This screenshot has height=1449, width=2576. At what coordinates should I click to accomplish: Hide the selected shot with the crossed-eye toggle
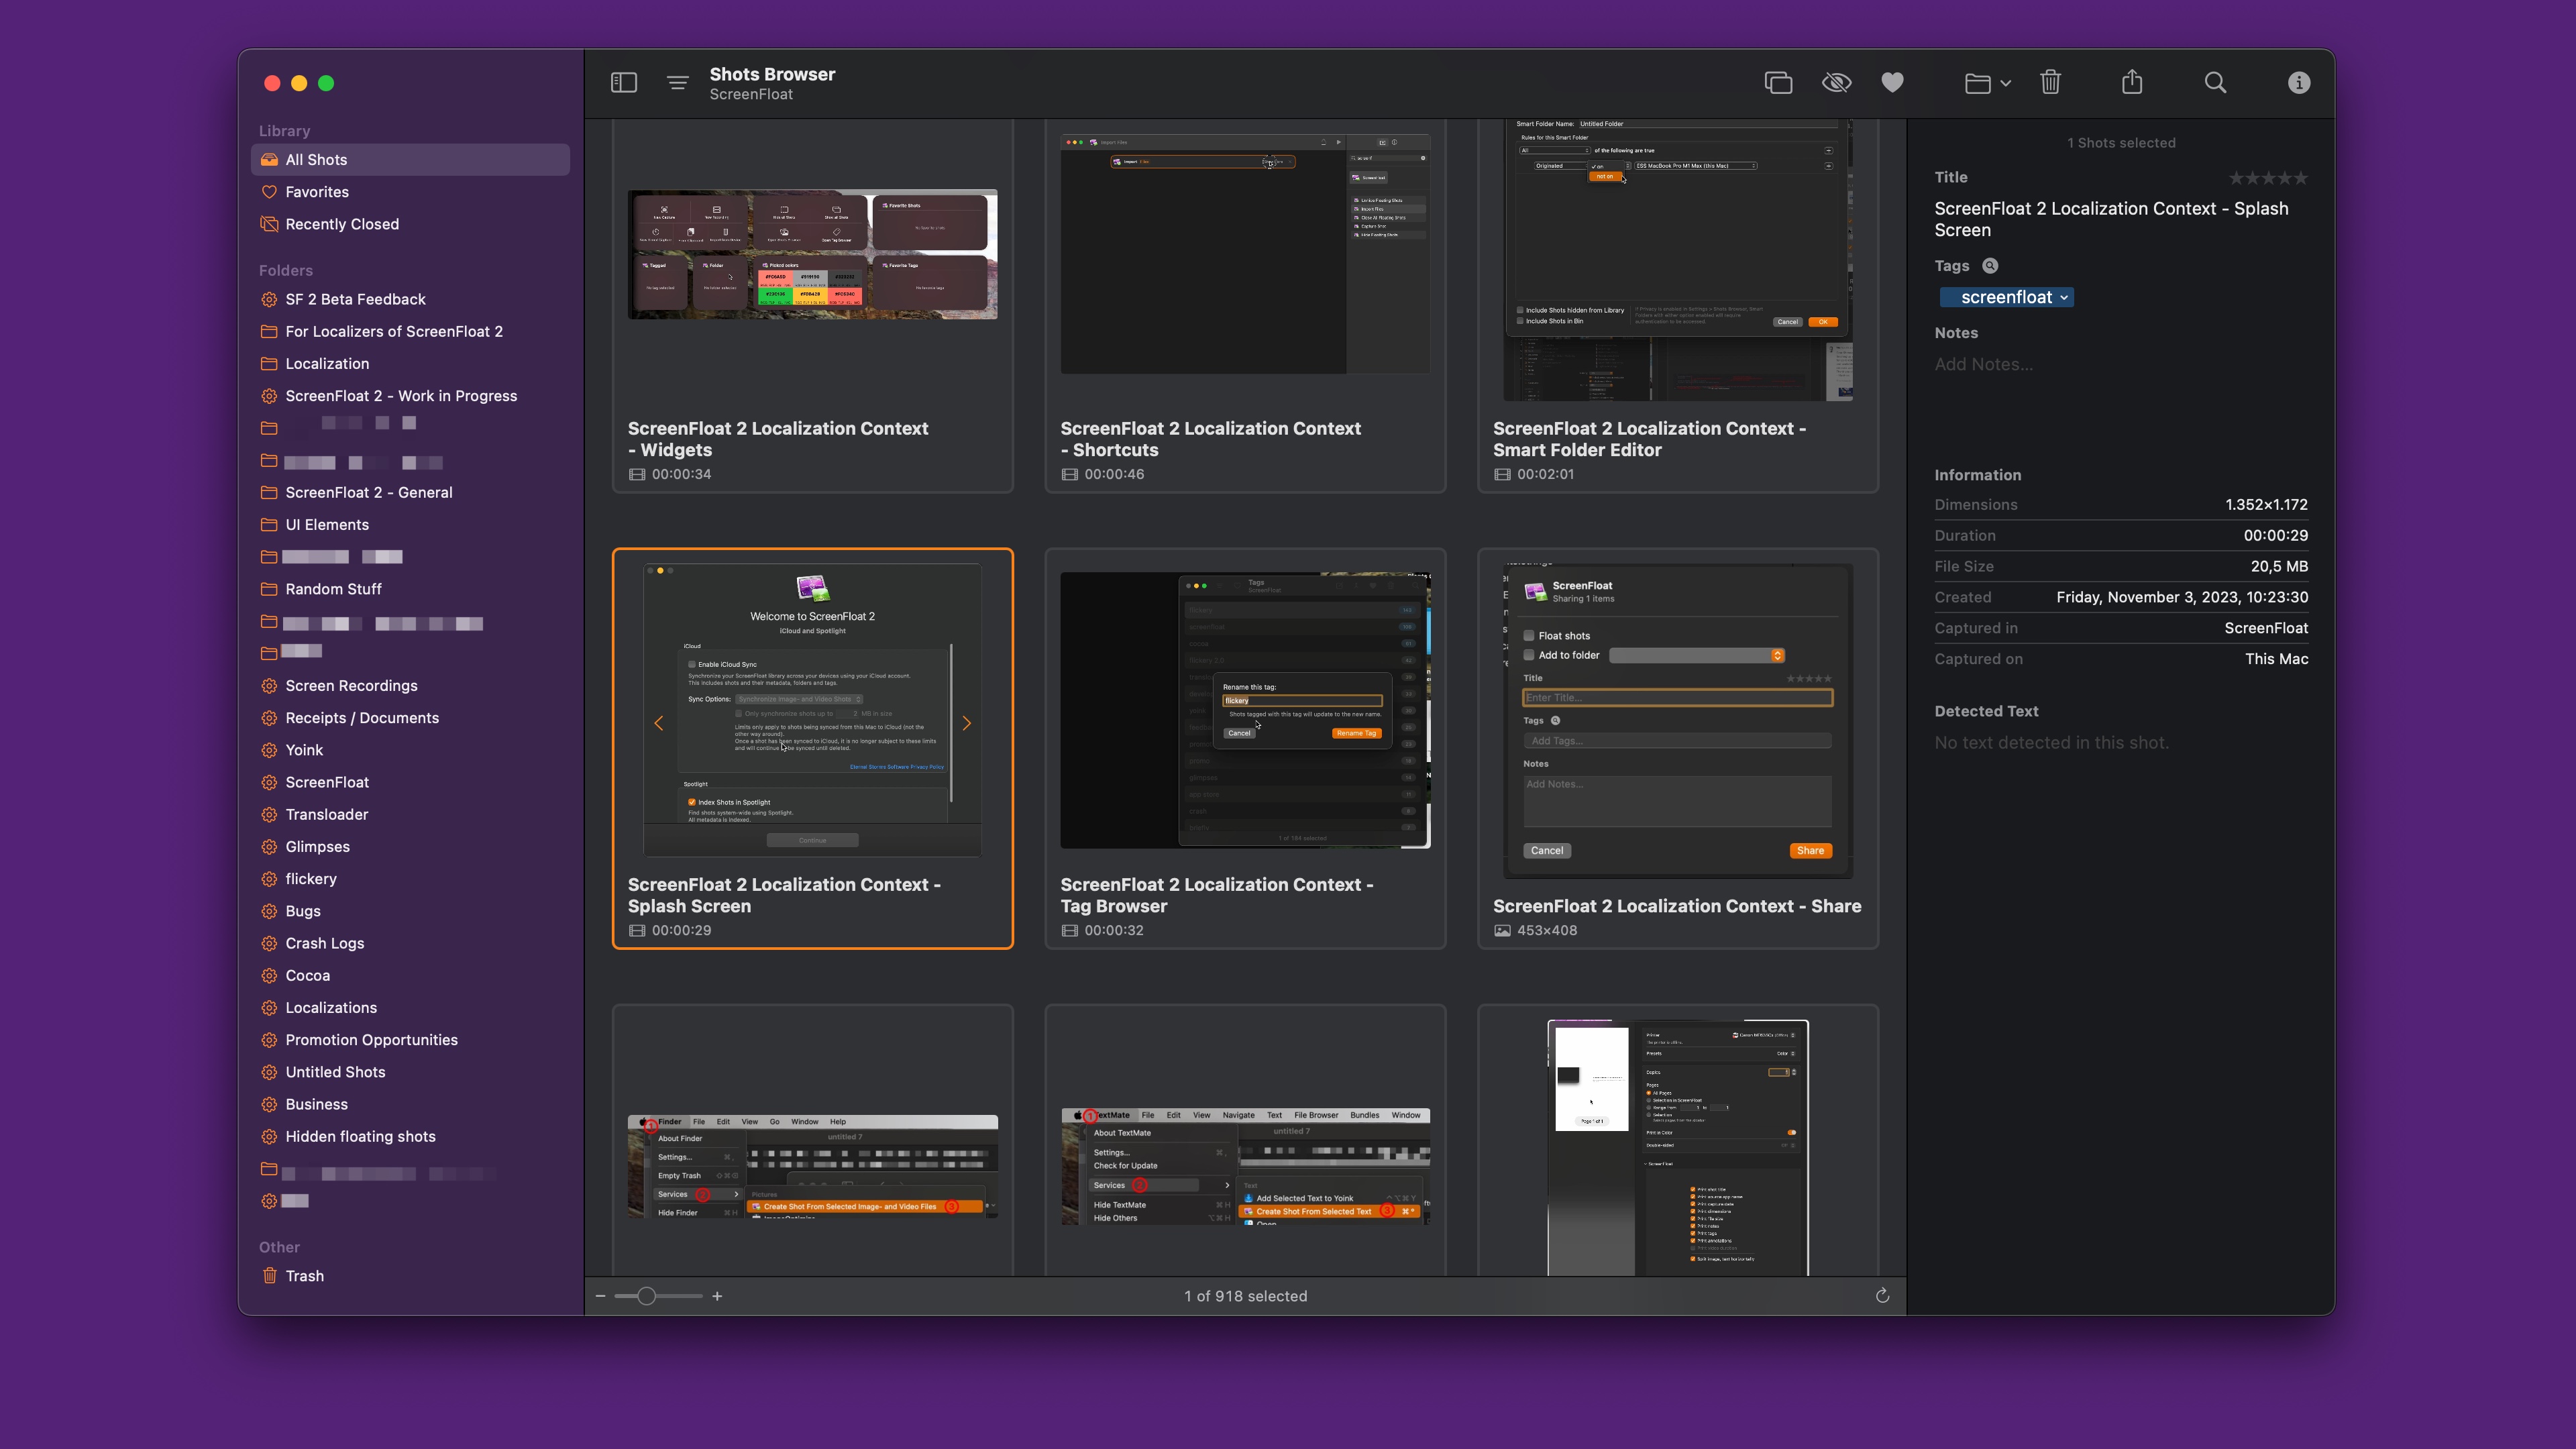1838,82
